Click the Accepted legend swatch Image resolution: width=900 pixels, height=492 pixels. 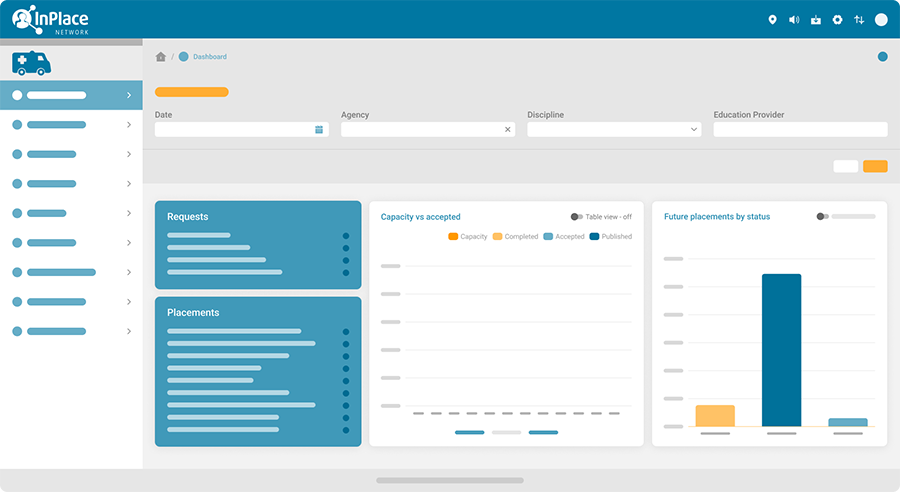[548, 237]
